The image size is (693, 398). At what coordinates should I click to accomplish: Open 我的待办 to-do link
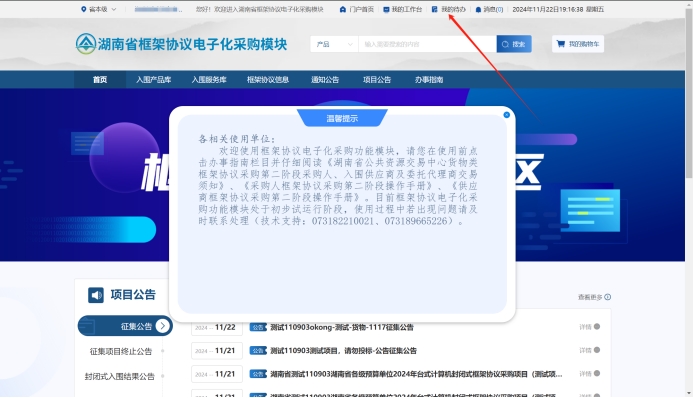453,9
